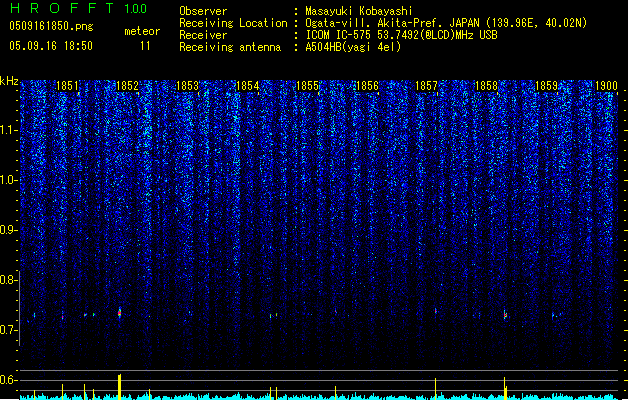The width and height of the screenshot is (629, 400).
Task: Click the 1852 time label
Action: pyautogui.click(x=127, y=85)
